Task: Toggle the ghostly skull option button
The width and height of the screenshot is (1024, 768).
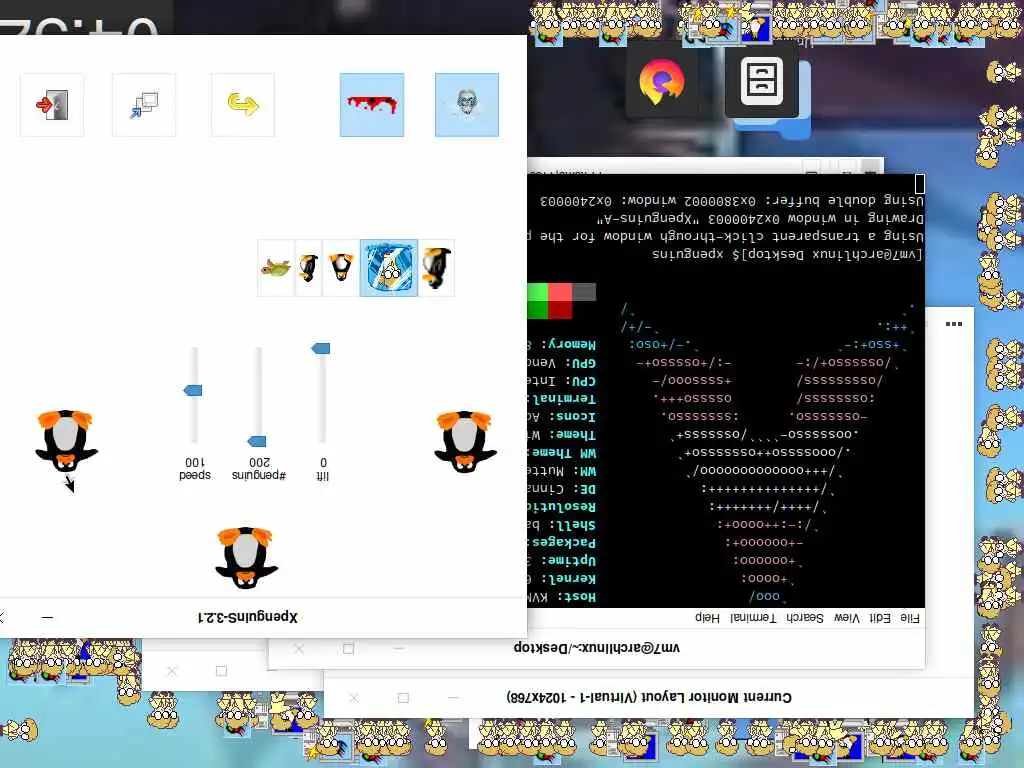Action: (x=467, y=104)
